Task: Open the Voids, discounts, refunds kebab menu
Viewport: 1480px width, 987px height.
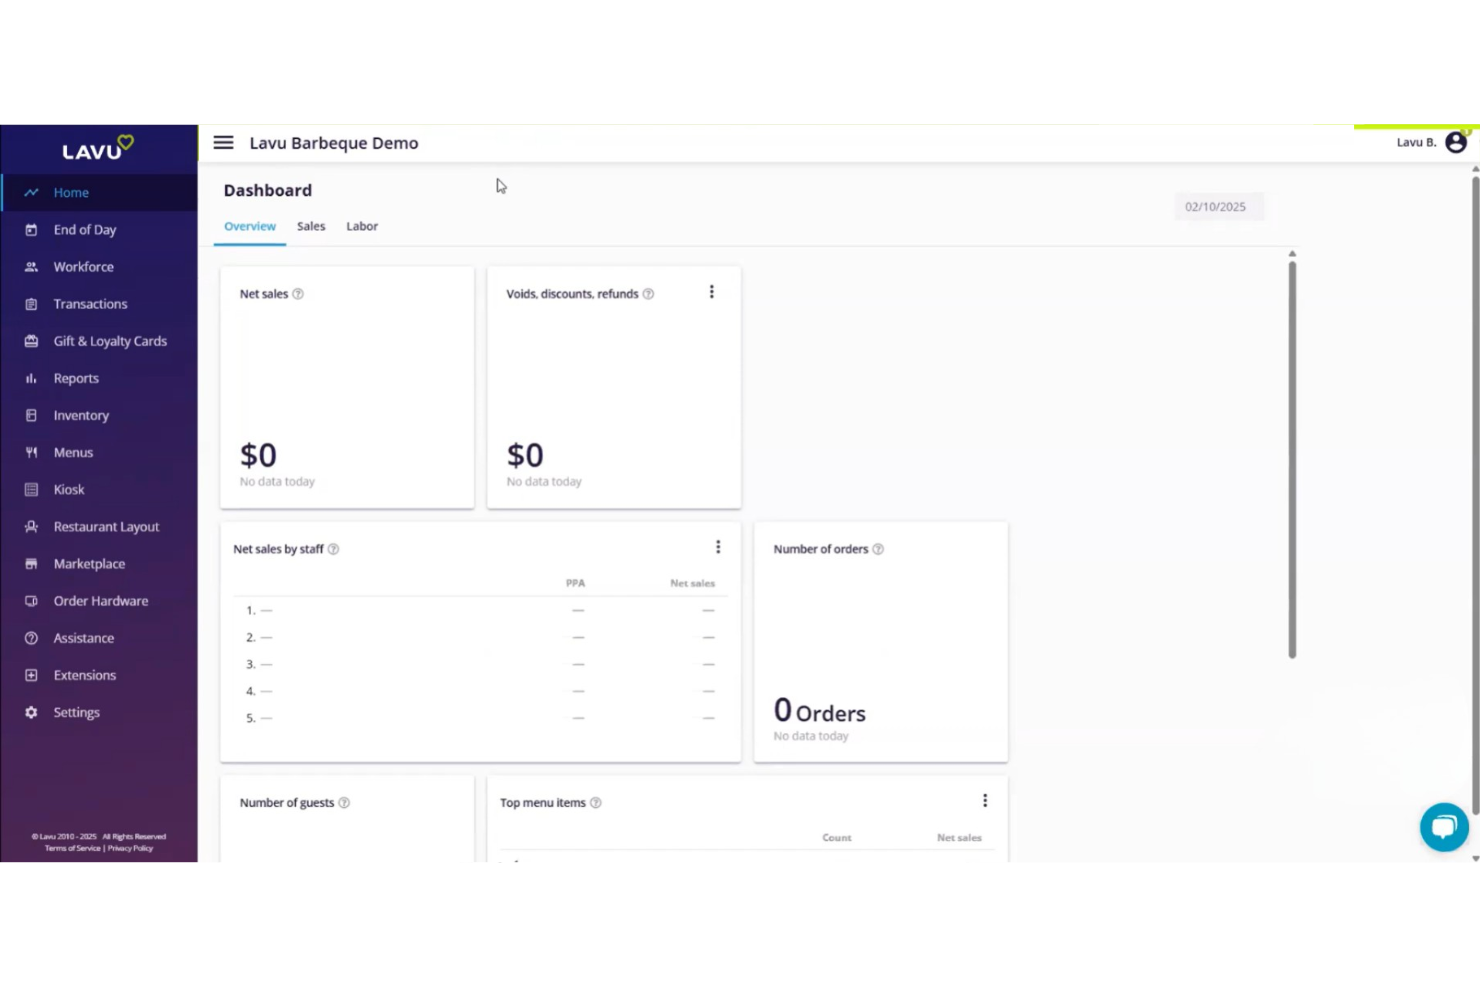Action: pyautogui.click(x=711, y=291)
